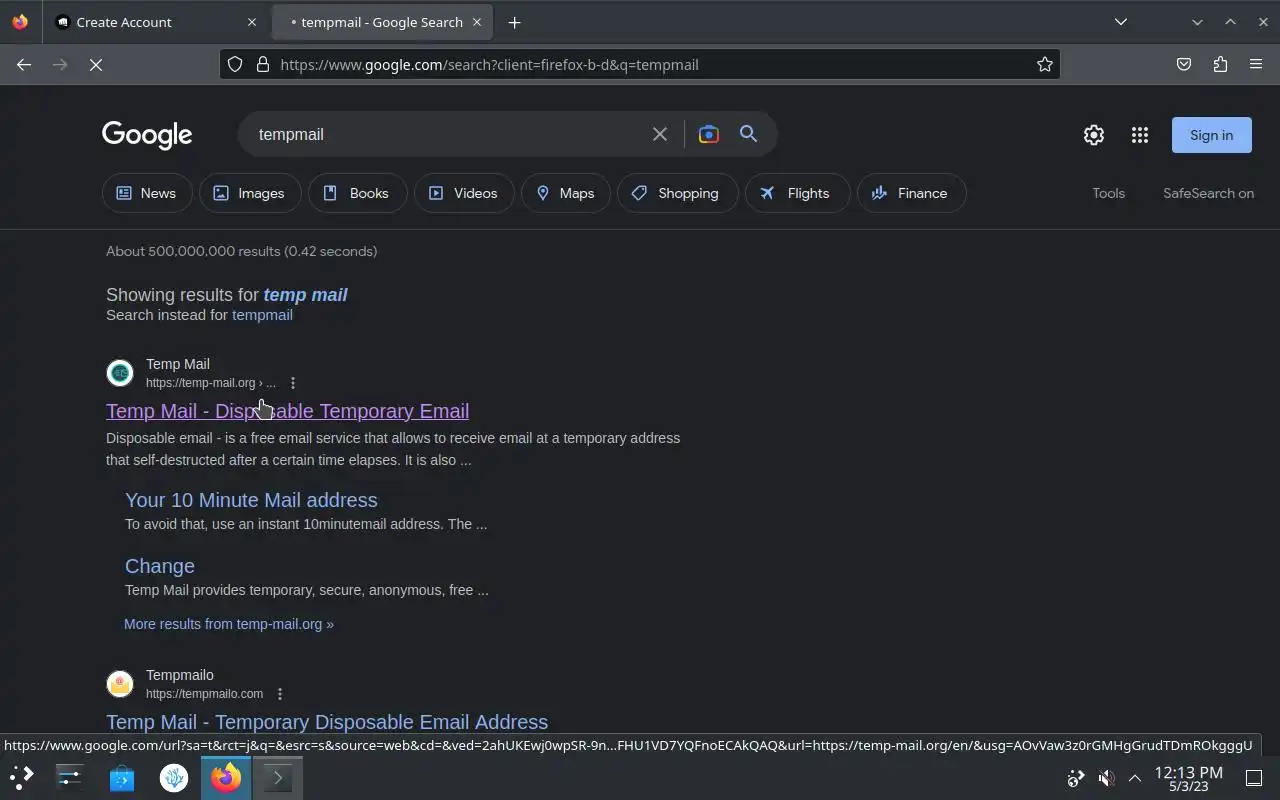This screenshot has height=800, width=1280.
Task: Toggle the muted audio volume icon
Action: coord(1106,778)
